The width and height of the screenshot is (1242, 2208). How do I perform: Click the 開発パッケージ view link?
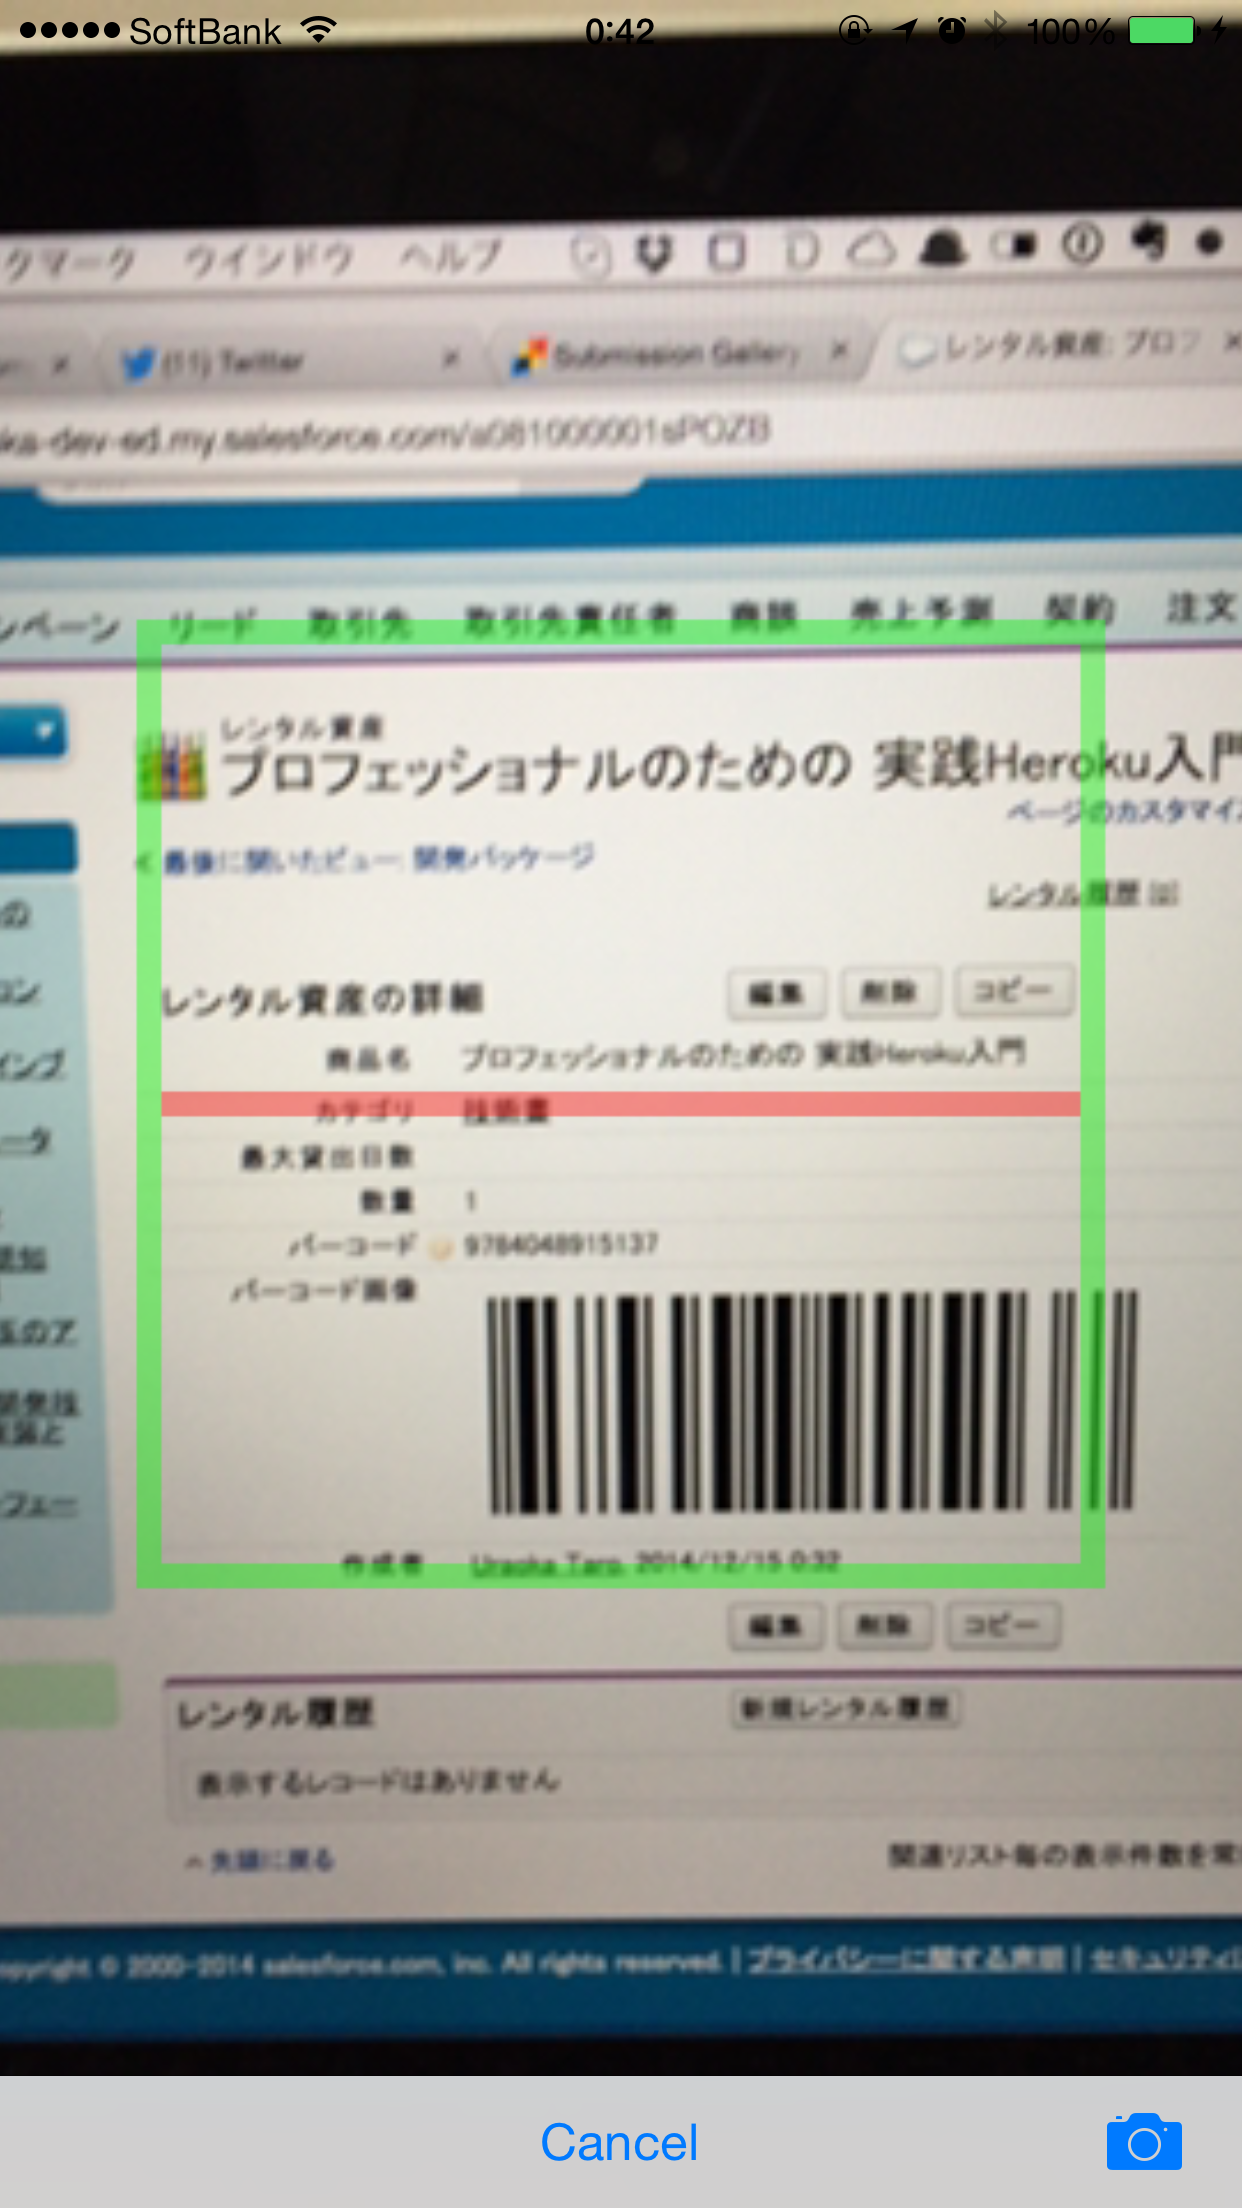click(504, 857)
